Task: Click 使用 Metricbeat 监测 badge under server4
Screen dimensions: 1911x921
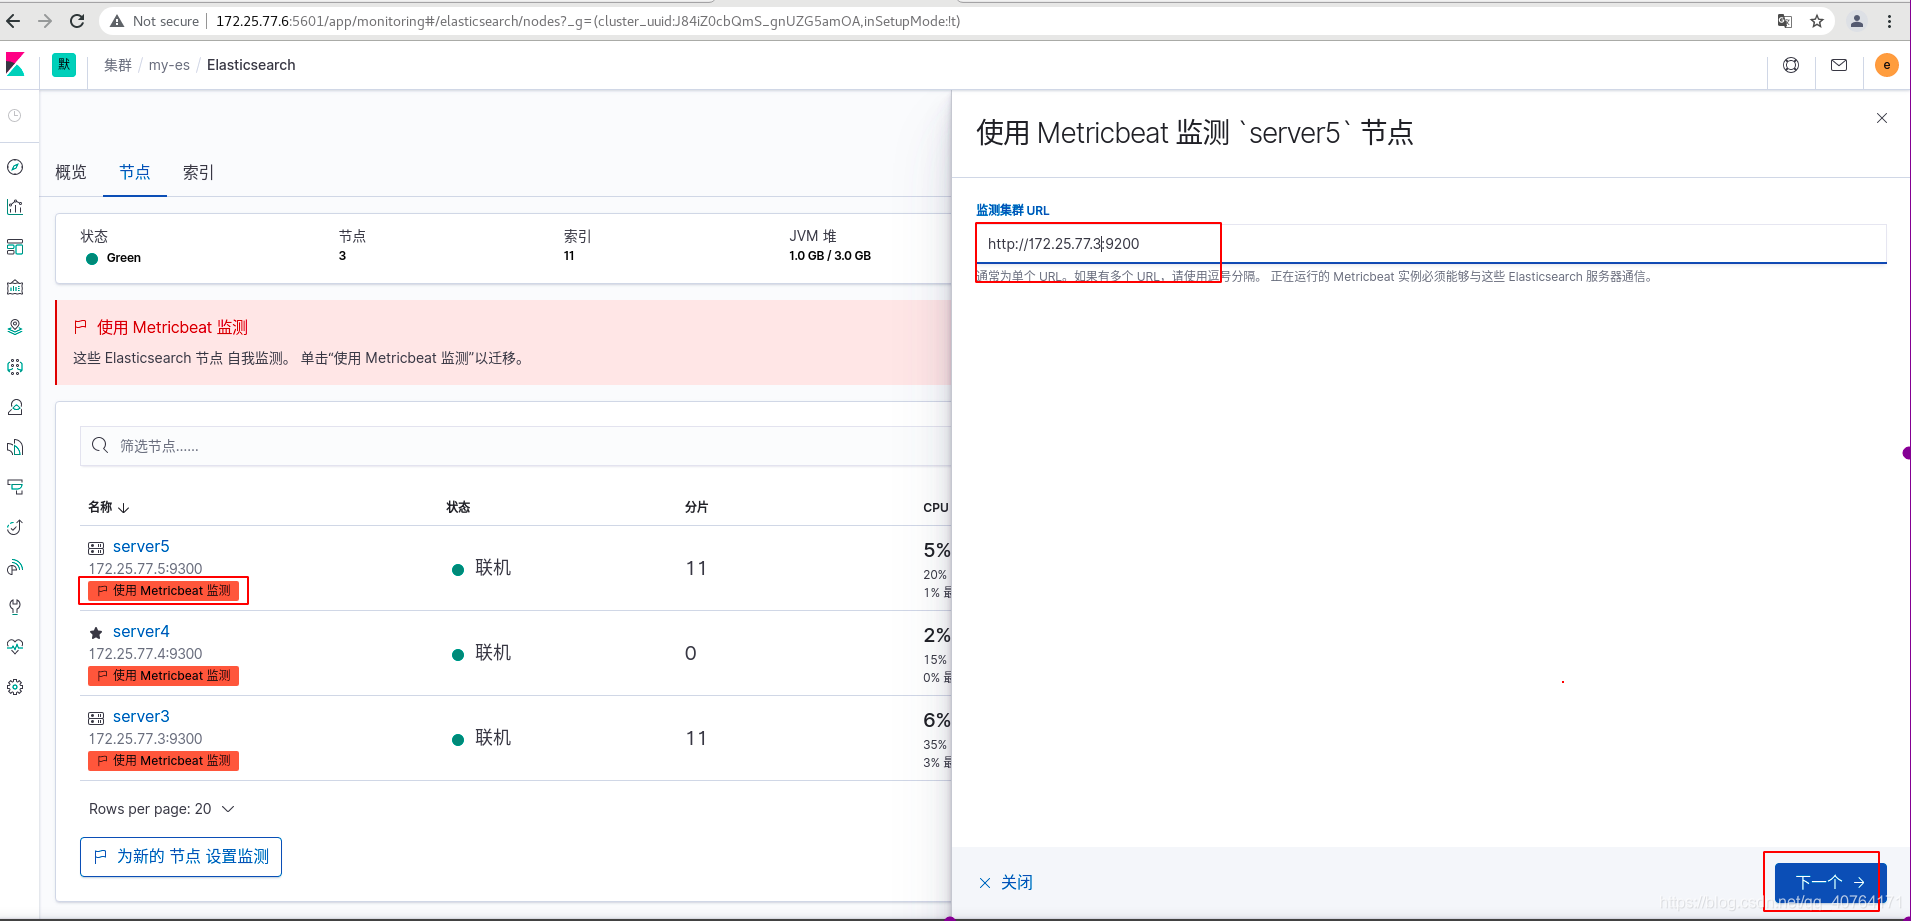Action: point(164,676)
